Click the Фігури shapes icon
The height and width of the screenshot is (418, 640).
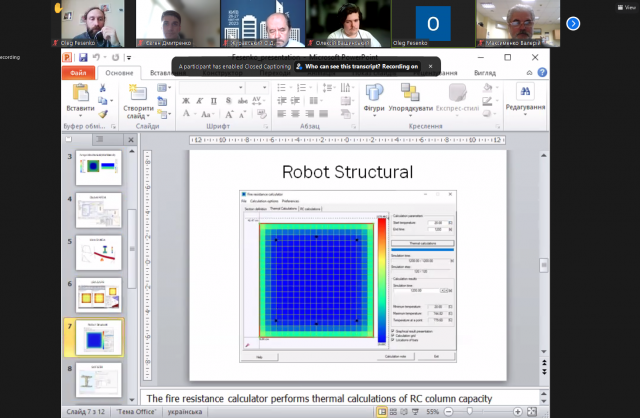(374, 93)
